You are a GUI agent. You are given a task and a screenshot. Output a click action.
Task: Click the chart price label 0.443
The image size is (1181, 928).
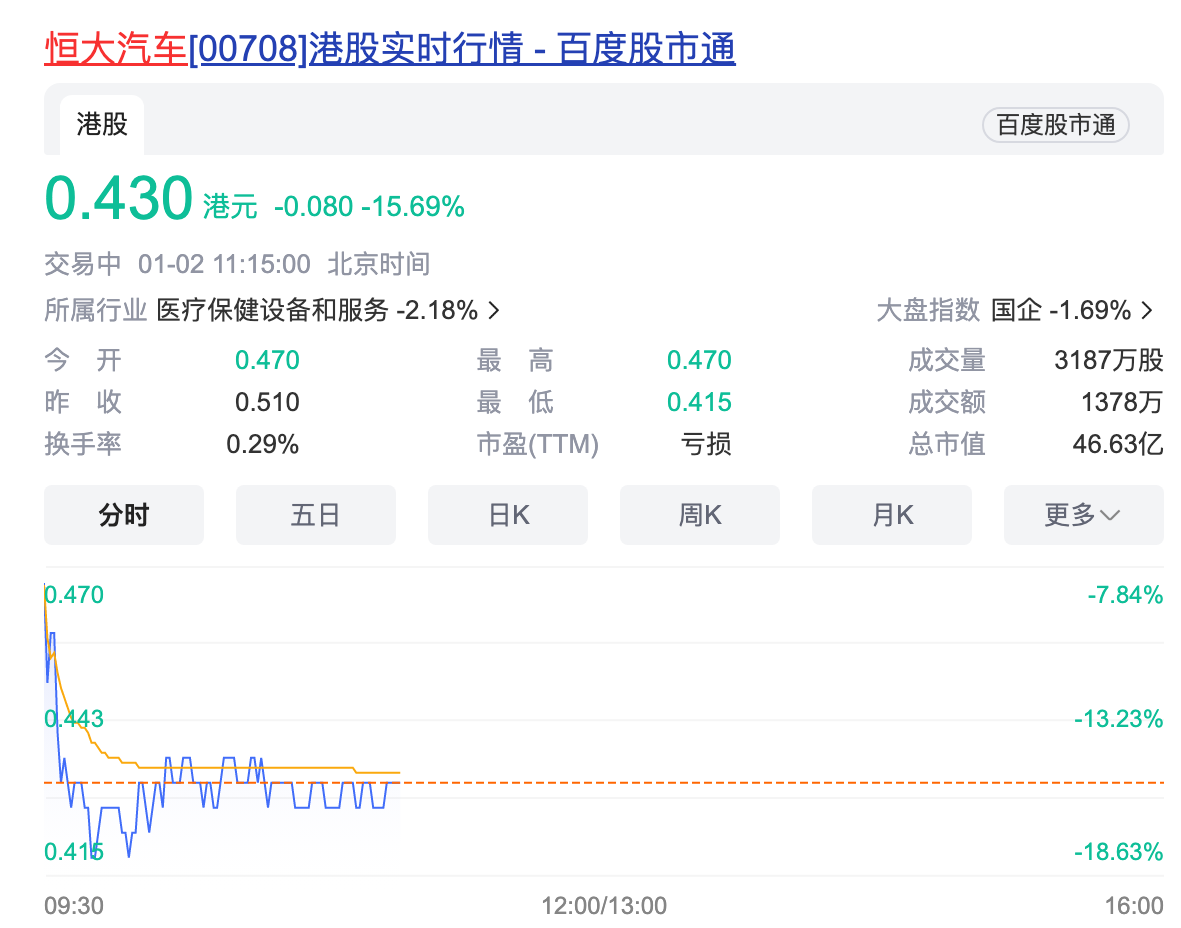pos(74,719)
